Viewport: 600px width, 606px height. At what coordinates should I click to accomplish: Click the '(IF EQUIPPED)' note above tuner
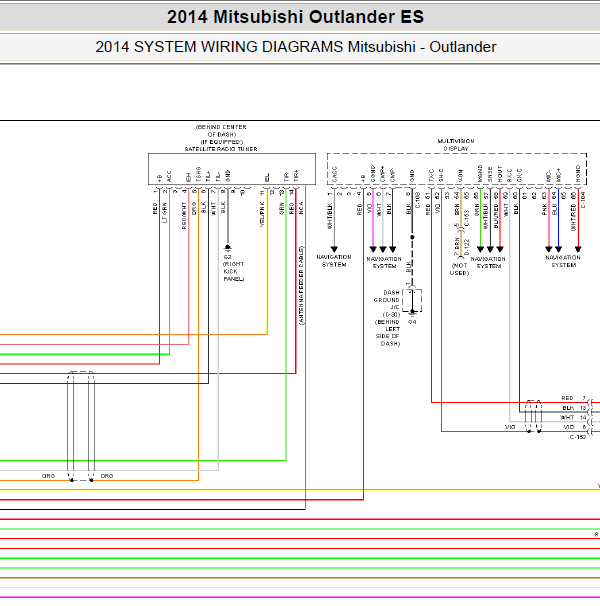click(222, 142)
